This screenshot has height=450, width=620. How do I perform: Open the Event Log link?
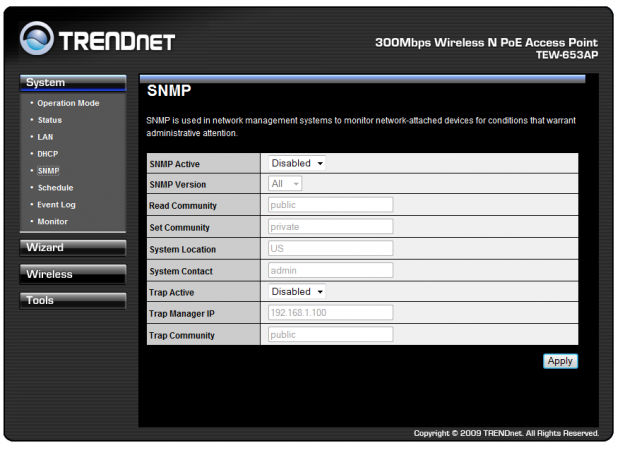(x=56, y=205)
